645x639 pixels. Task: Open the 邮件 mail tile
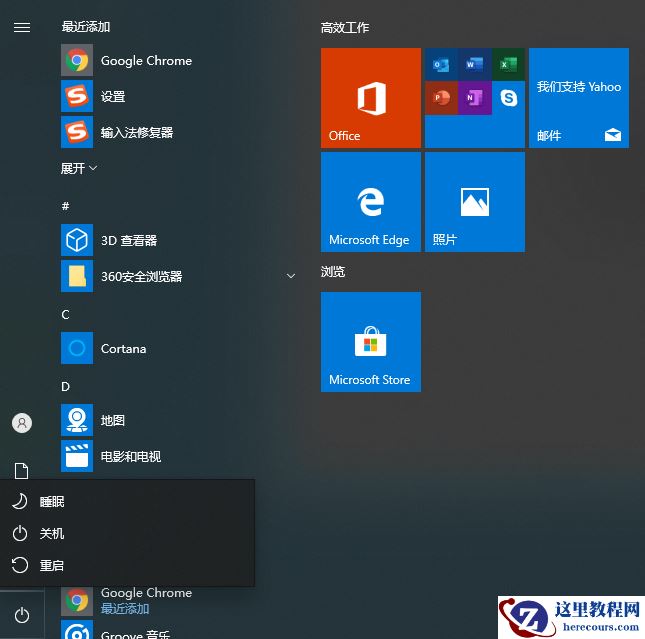point(579,98)
